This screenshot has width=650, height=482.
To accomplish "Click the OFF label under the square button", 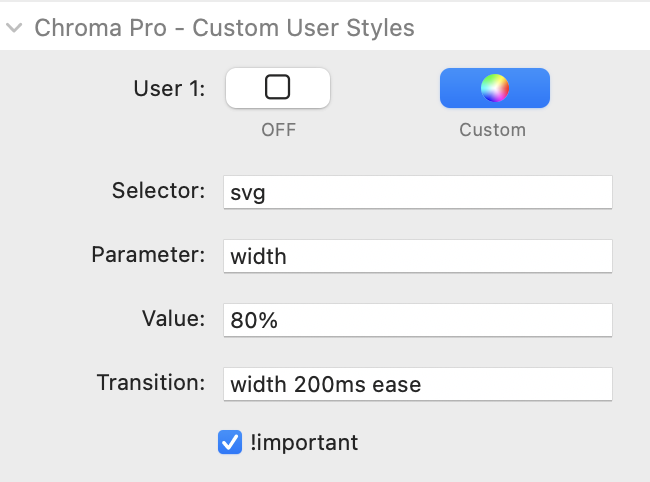I will tap(279, 130).
